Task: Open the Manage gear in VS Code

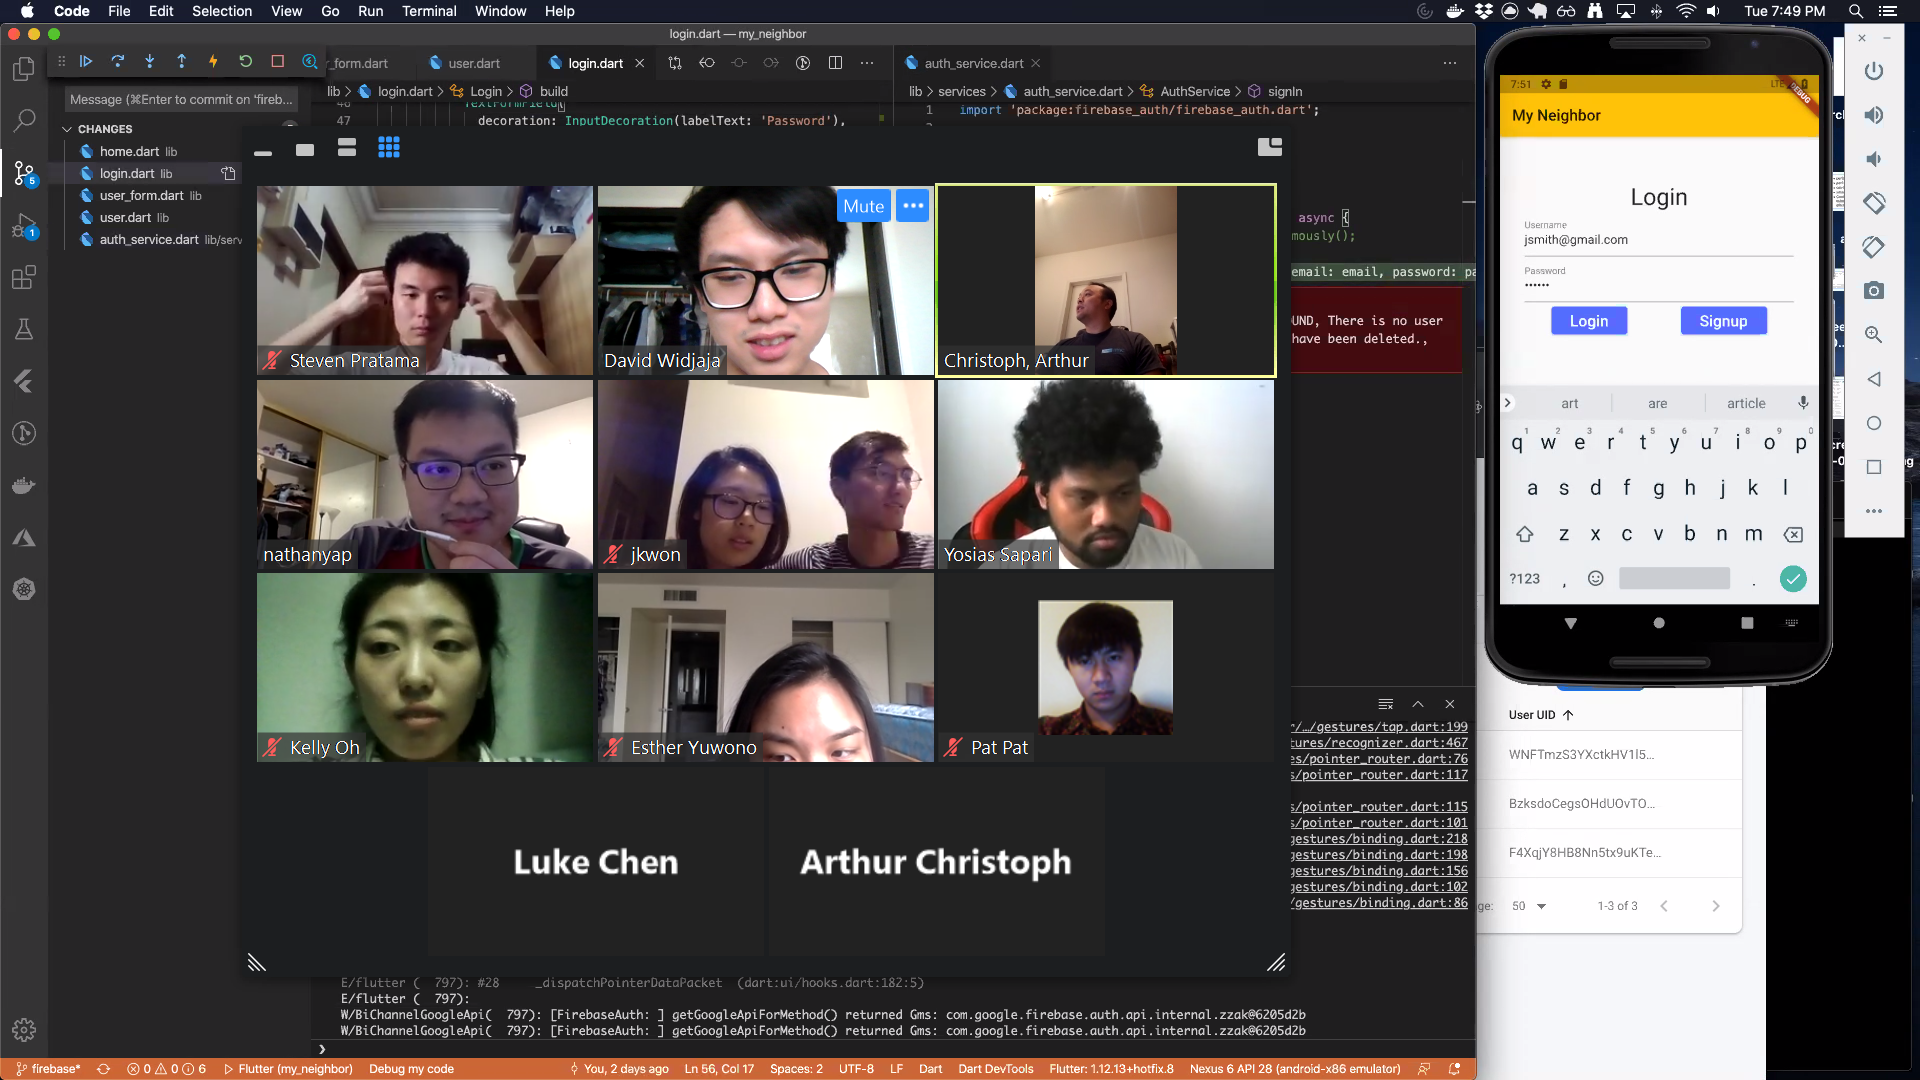Action: 24,1030
